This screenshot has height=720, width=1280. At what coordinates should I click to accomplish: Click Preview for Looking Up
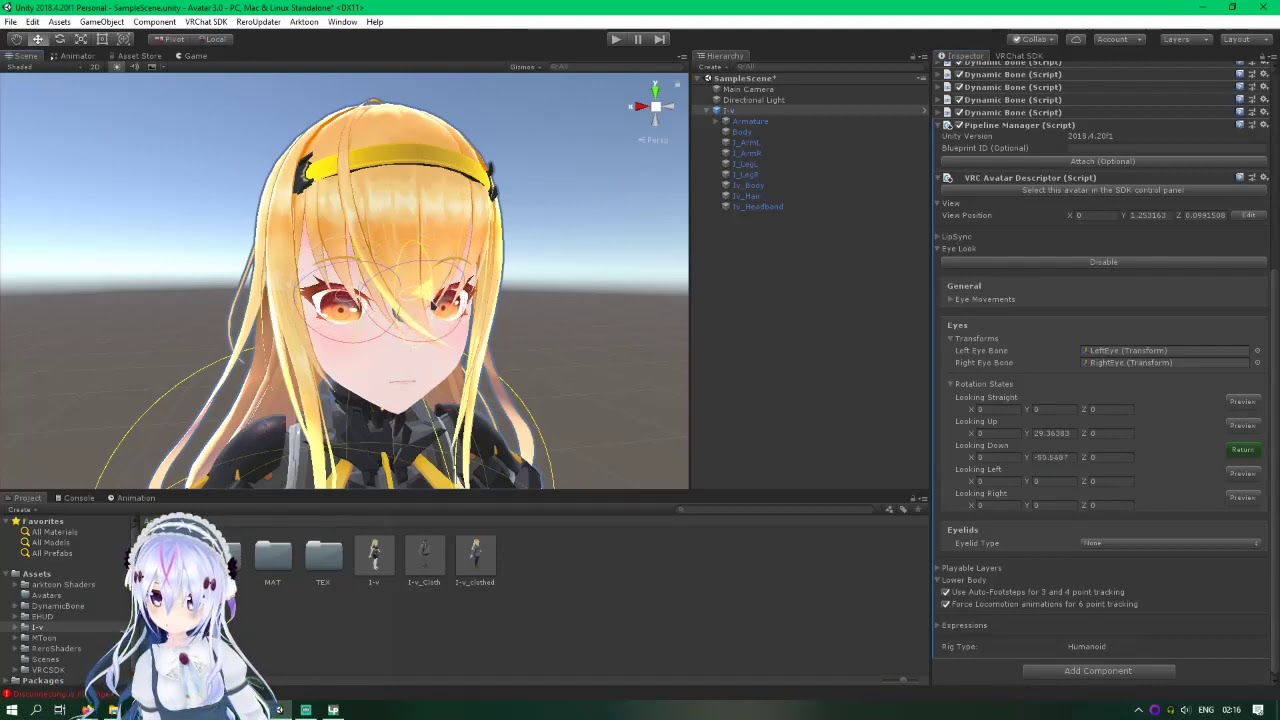pyautogui.click(x=1242, y=426)
